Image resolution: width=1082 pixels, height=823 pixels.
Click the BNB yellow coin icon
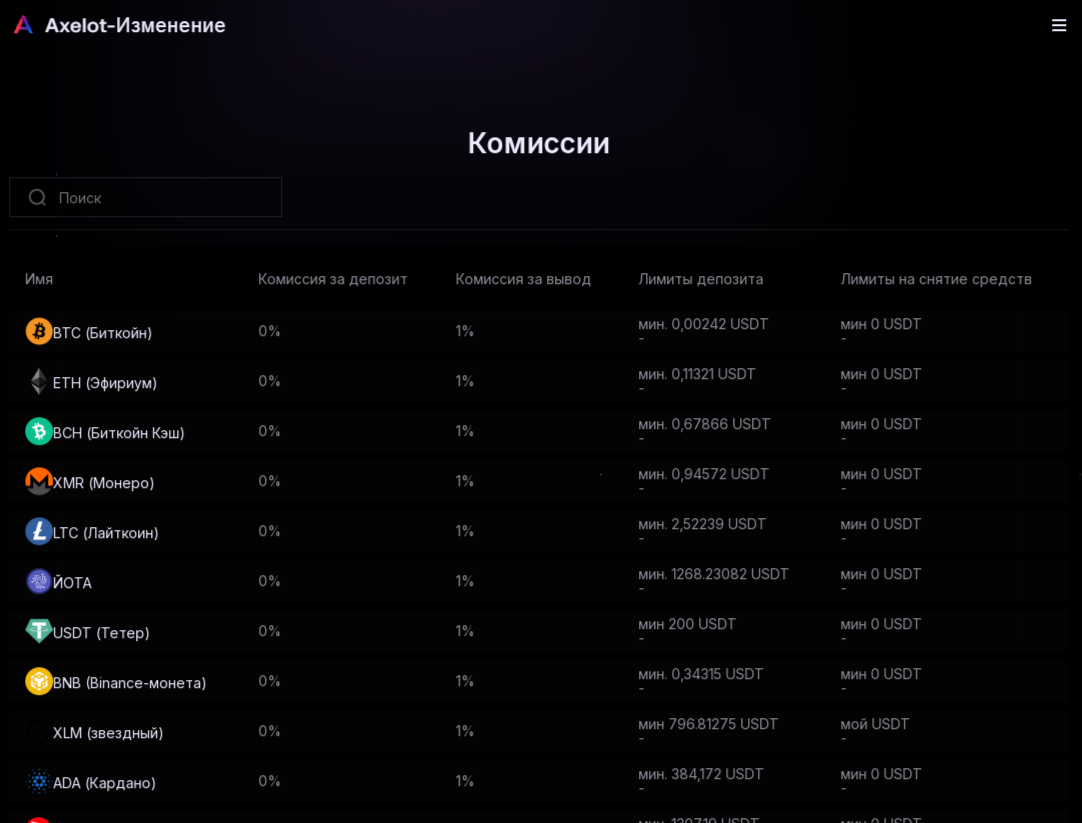click(39, 682)
